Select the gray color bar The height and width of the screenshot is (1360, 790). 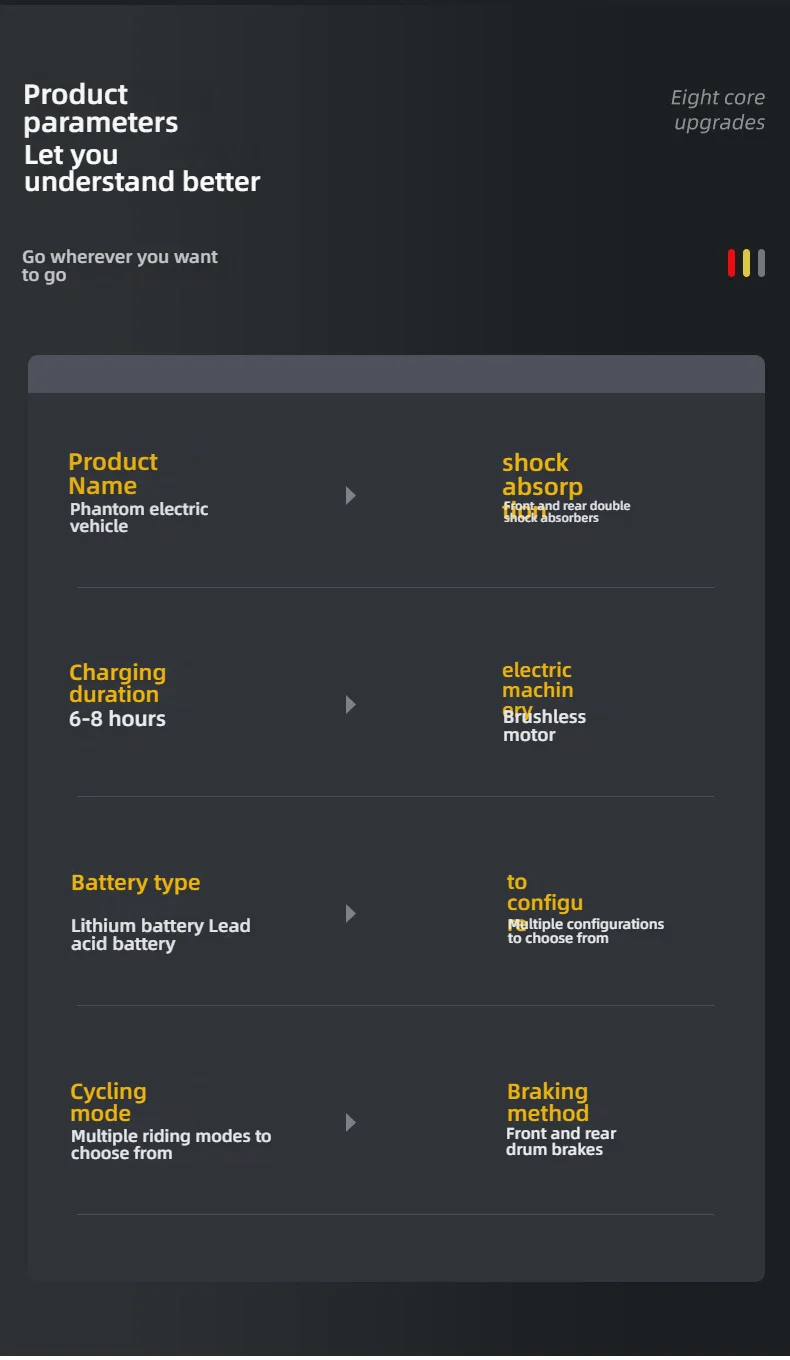point(761,263)
